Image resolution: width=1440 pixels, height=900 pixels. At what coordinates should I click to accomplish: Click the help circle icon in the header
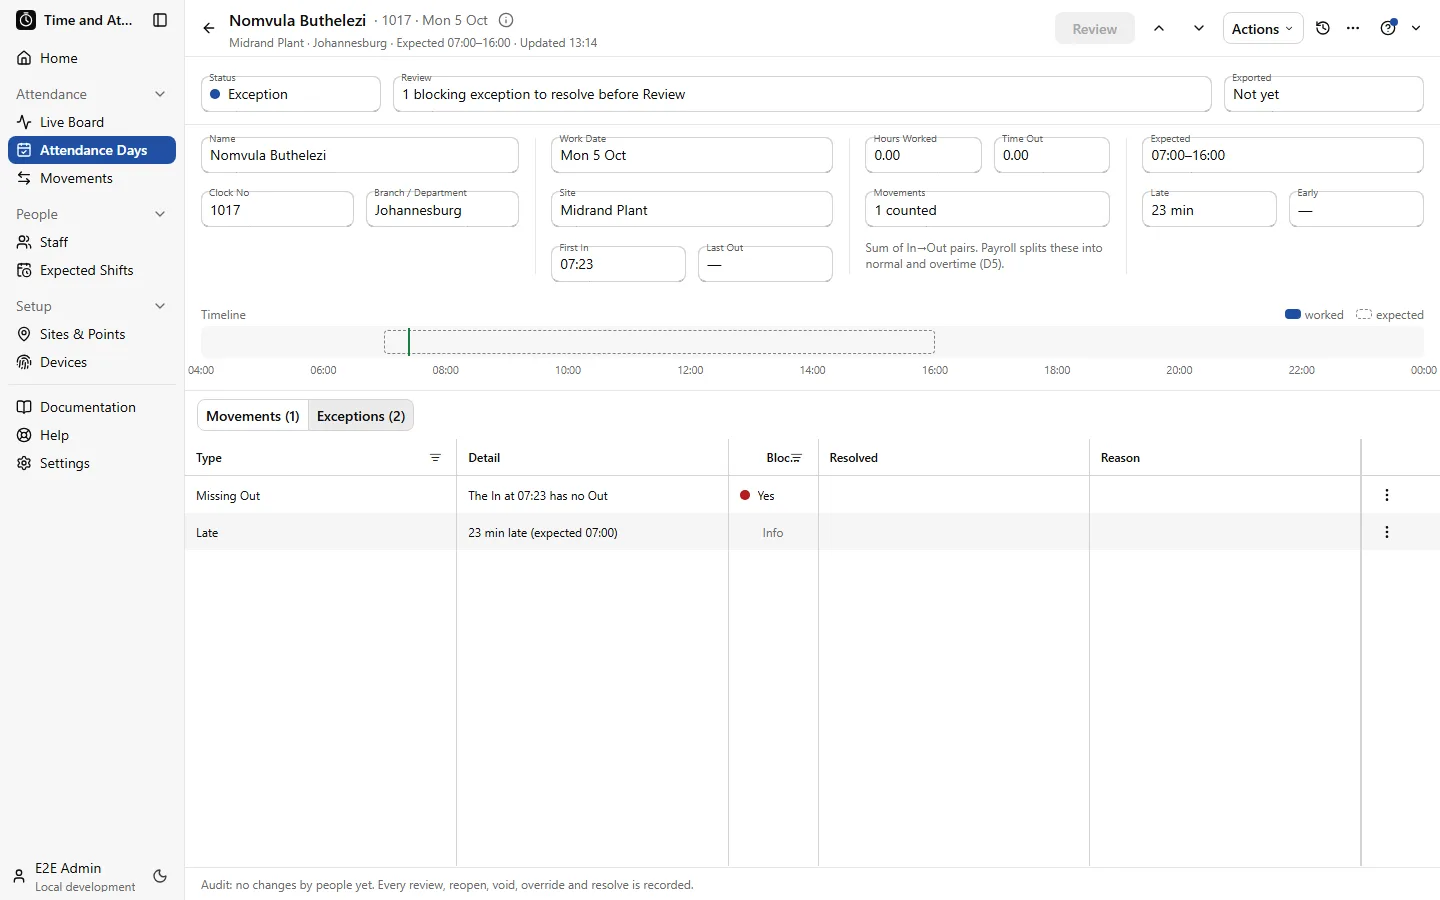click(x=1388, y=28)
